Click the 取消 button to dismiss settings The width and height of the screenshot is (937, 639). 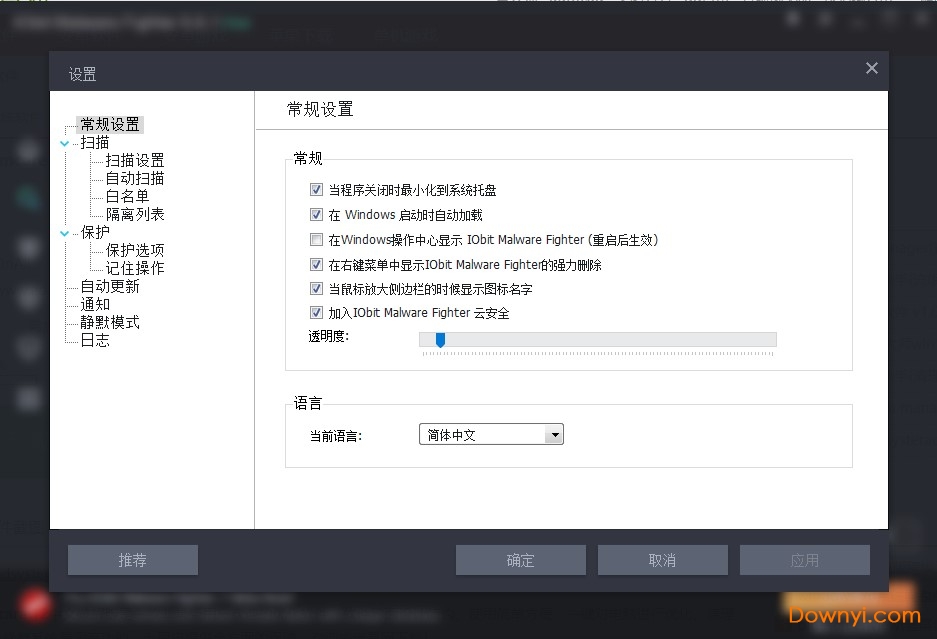(x=662, y=560)
